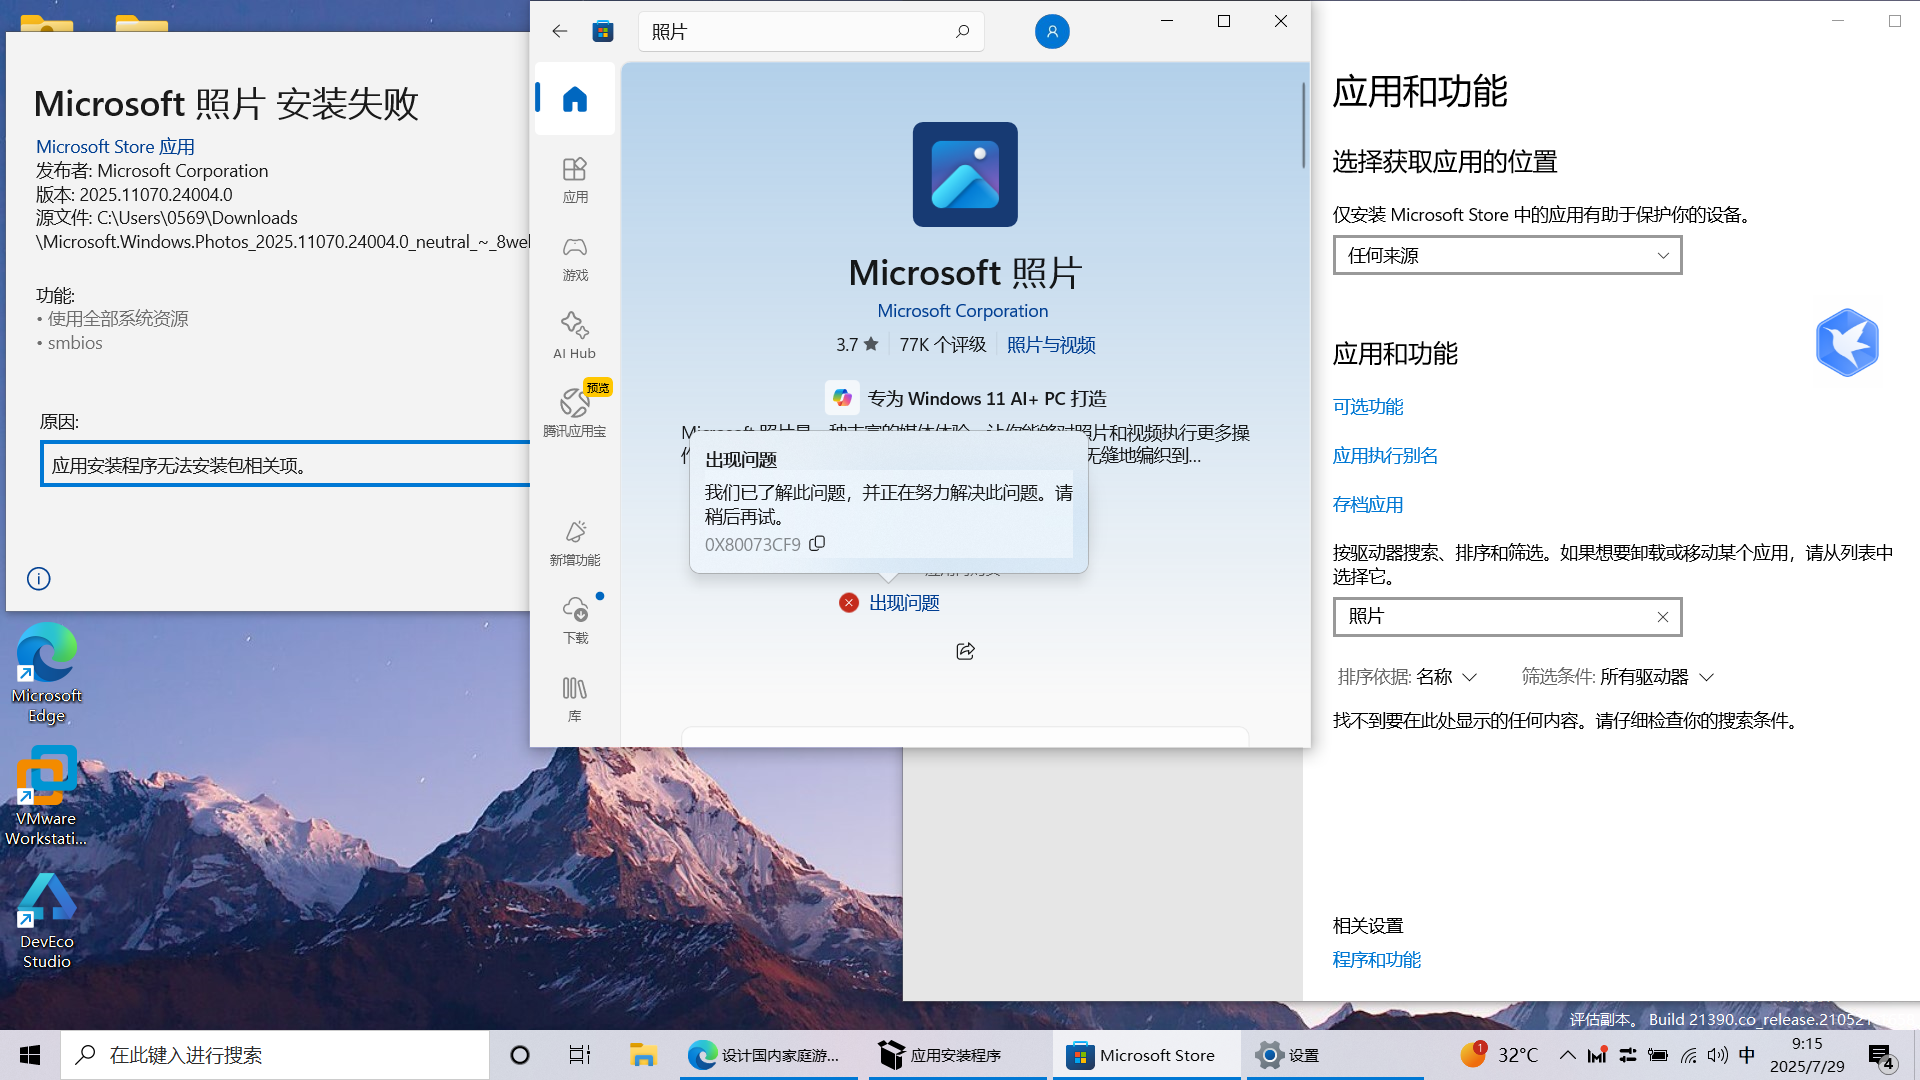Open the account profile in Microsoft Store

[x=1051, y=31]
